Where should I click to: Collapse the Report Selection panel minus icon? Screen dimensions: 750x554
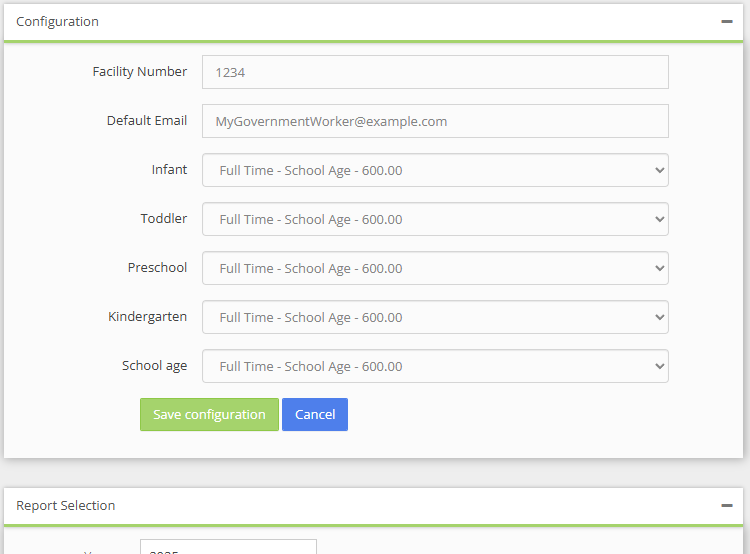(x=727, y=505)
